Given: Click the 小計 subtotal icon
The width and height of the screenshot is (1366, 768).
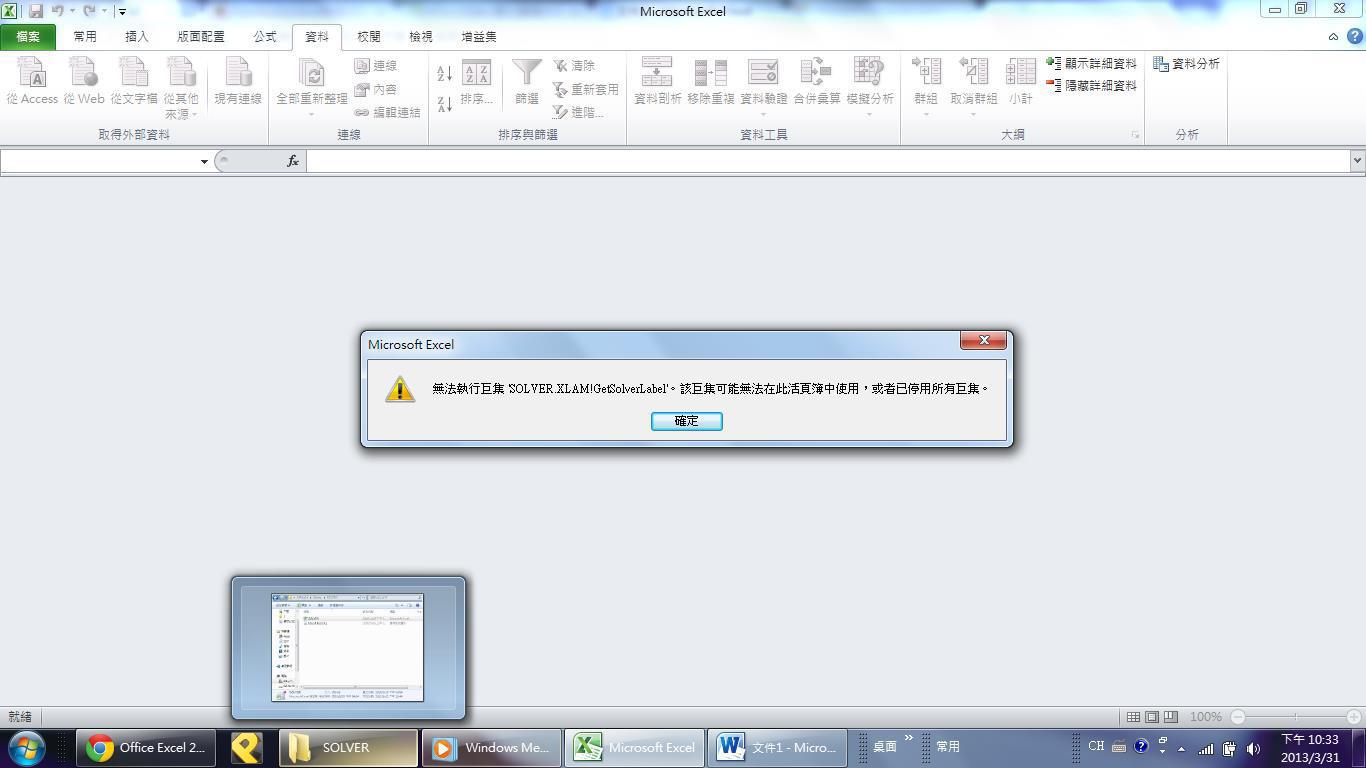Looking at the screenshot, I should click(1021, 80).
